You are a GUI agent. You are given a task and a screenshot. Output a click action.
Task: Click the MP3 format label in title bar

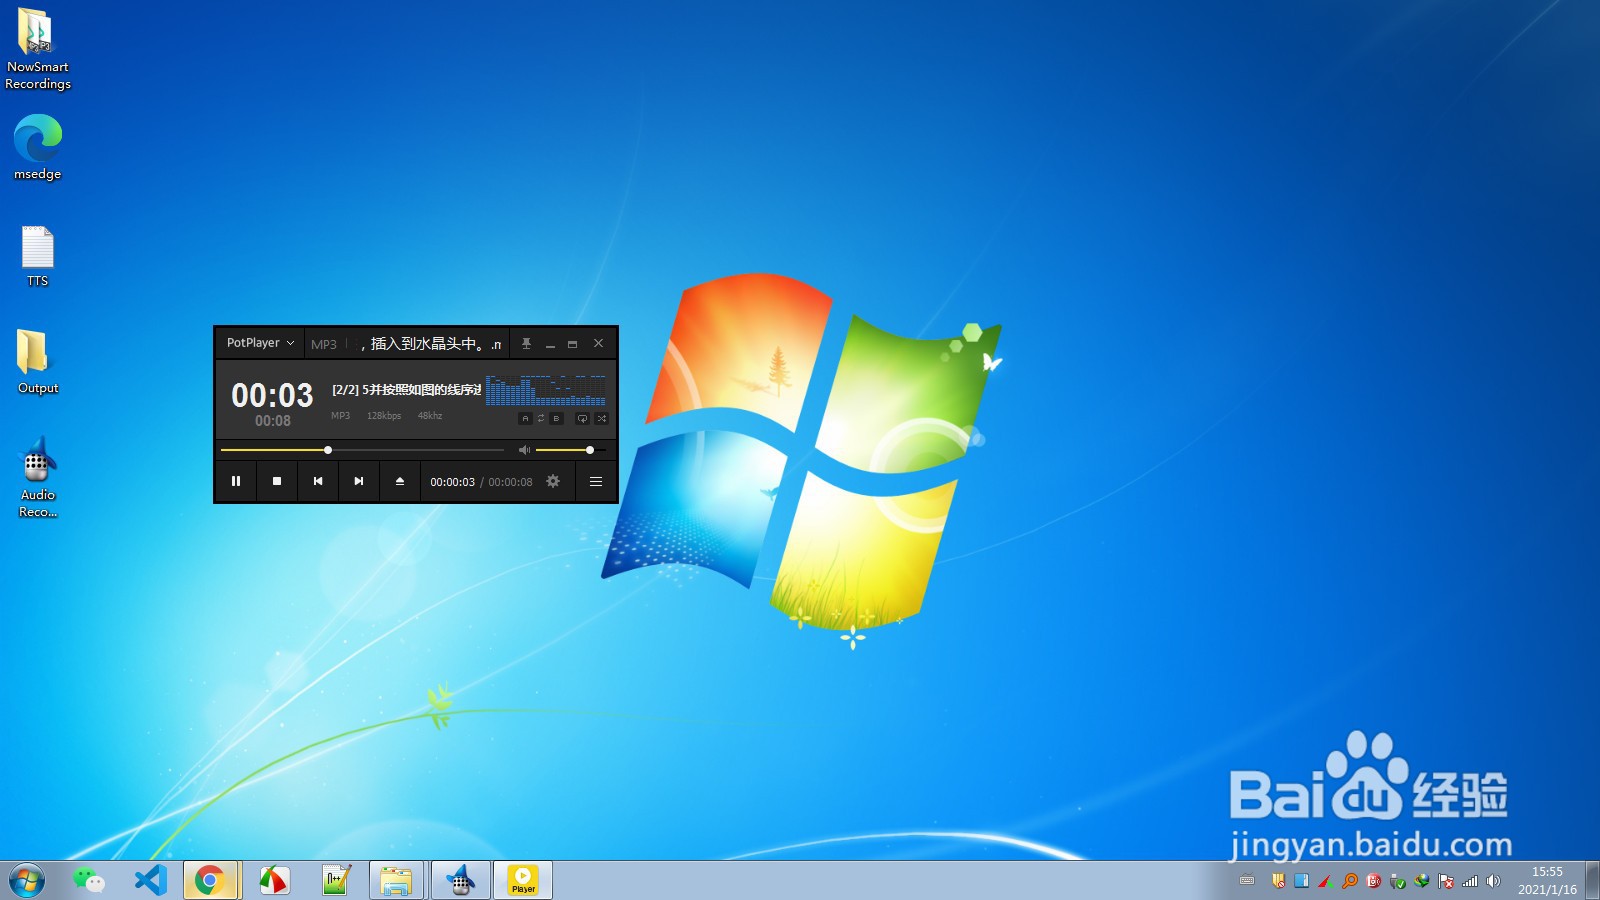click(324, 344)
